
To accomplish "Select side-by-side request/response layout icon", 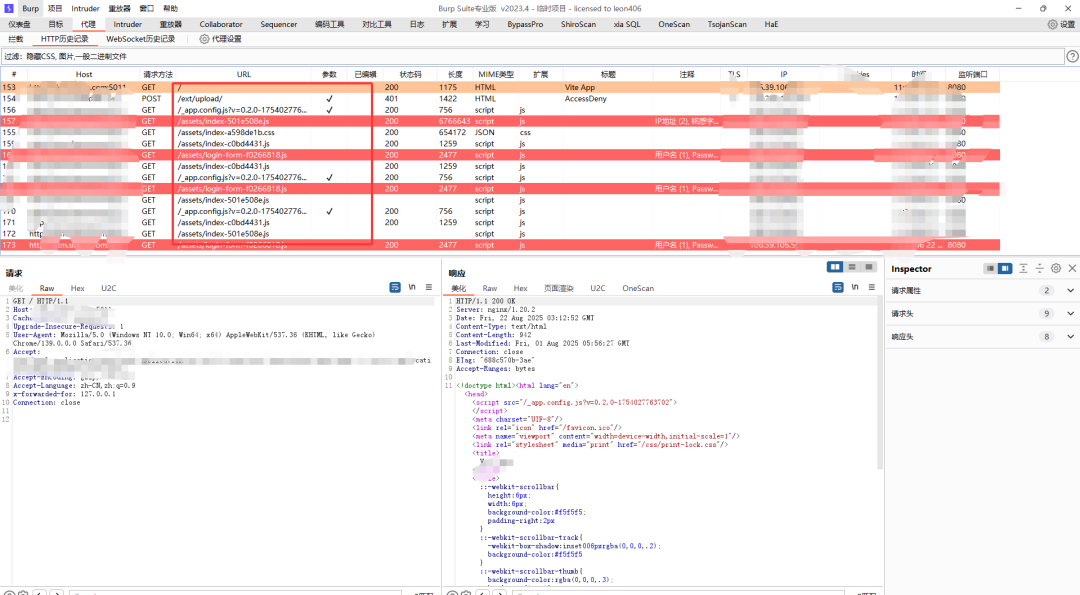I will coord(835,267).
